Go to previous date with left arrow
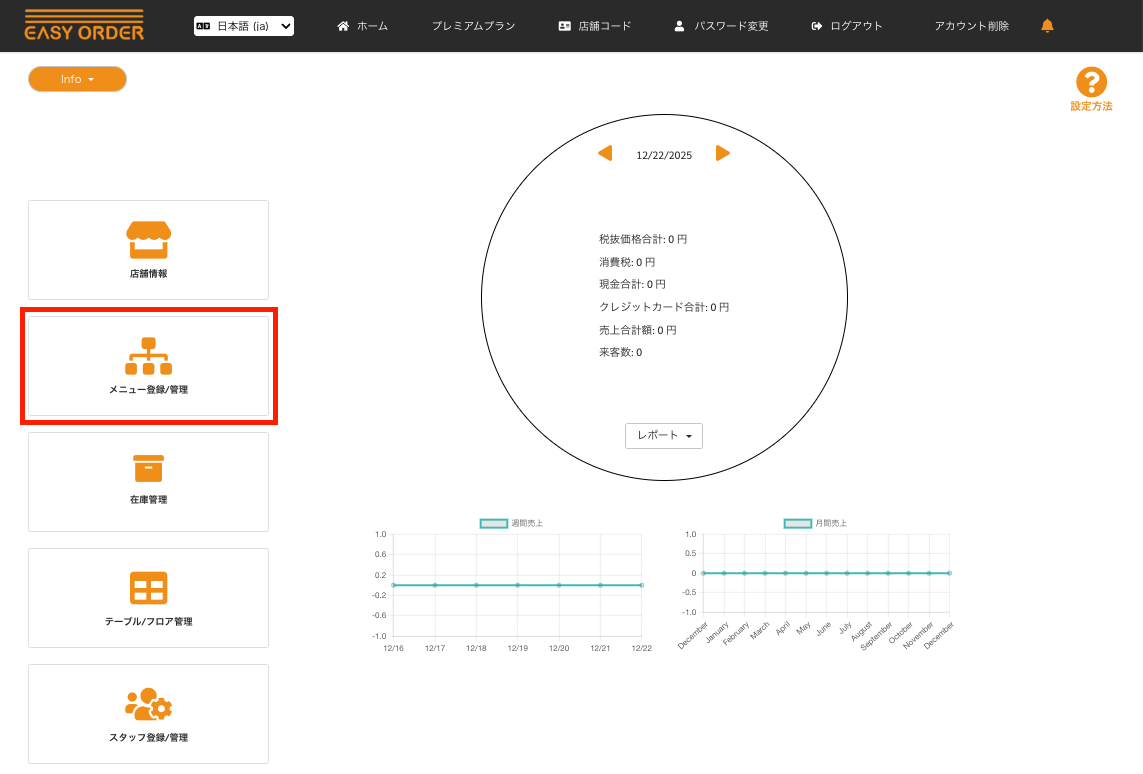This screenshot has width=1143, height=774. click(x=605, y=153)
